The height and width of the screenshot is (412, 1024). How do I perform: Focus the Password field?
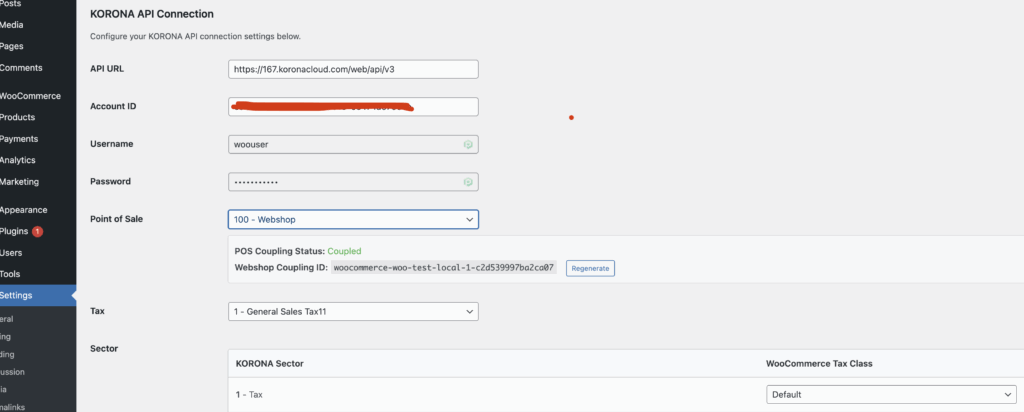[353, 182]
